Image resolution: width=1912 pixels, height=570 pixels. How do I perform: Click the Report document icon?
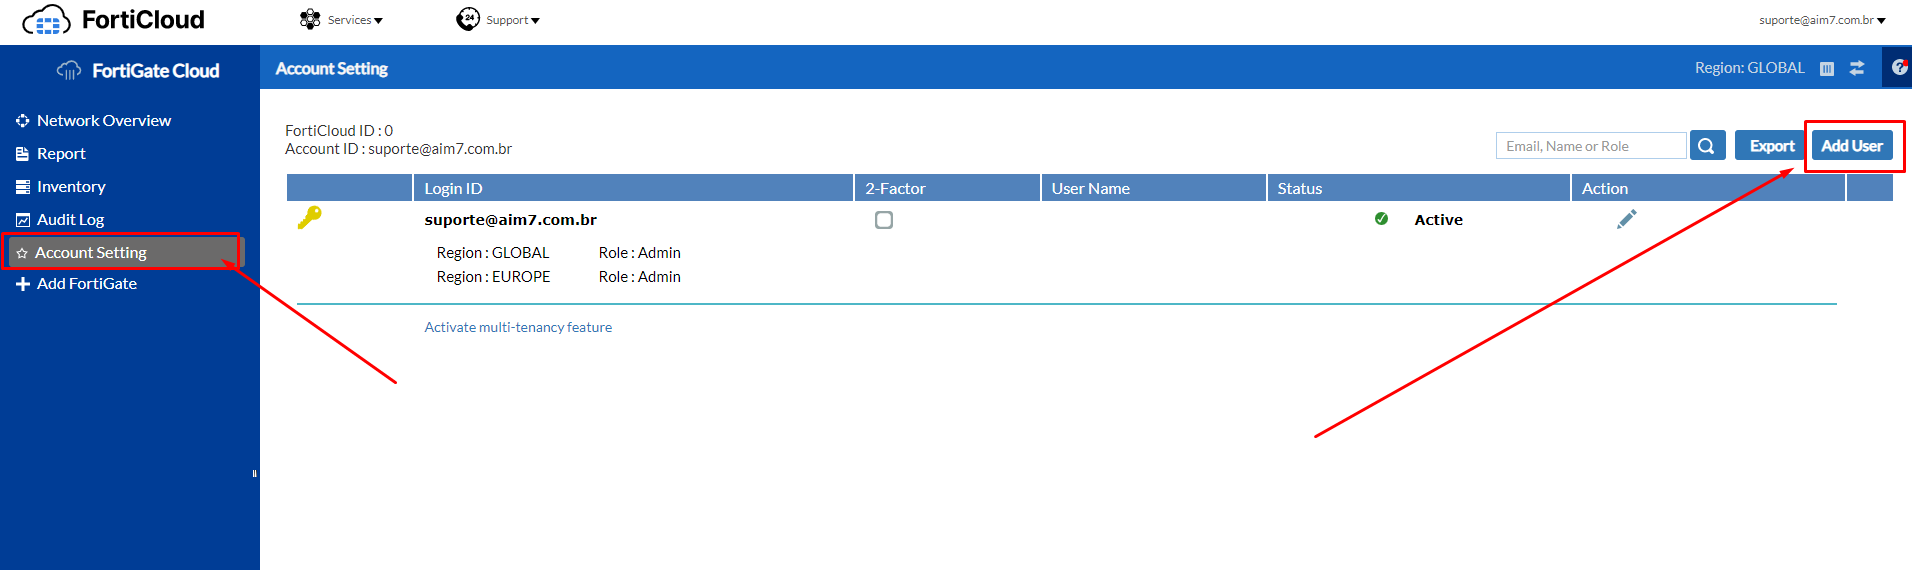pyautogui.click(x=23, y=154)
